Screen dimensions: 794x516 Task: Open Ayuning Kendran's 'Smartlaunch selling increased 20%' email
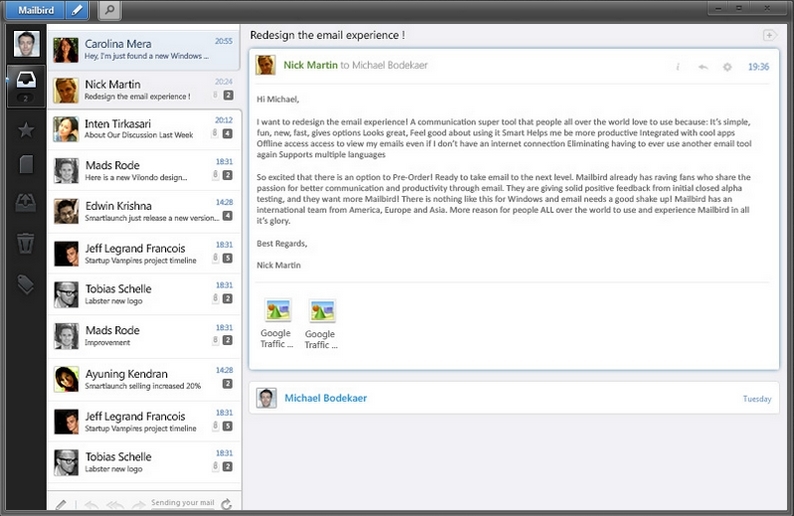point(144,379)
